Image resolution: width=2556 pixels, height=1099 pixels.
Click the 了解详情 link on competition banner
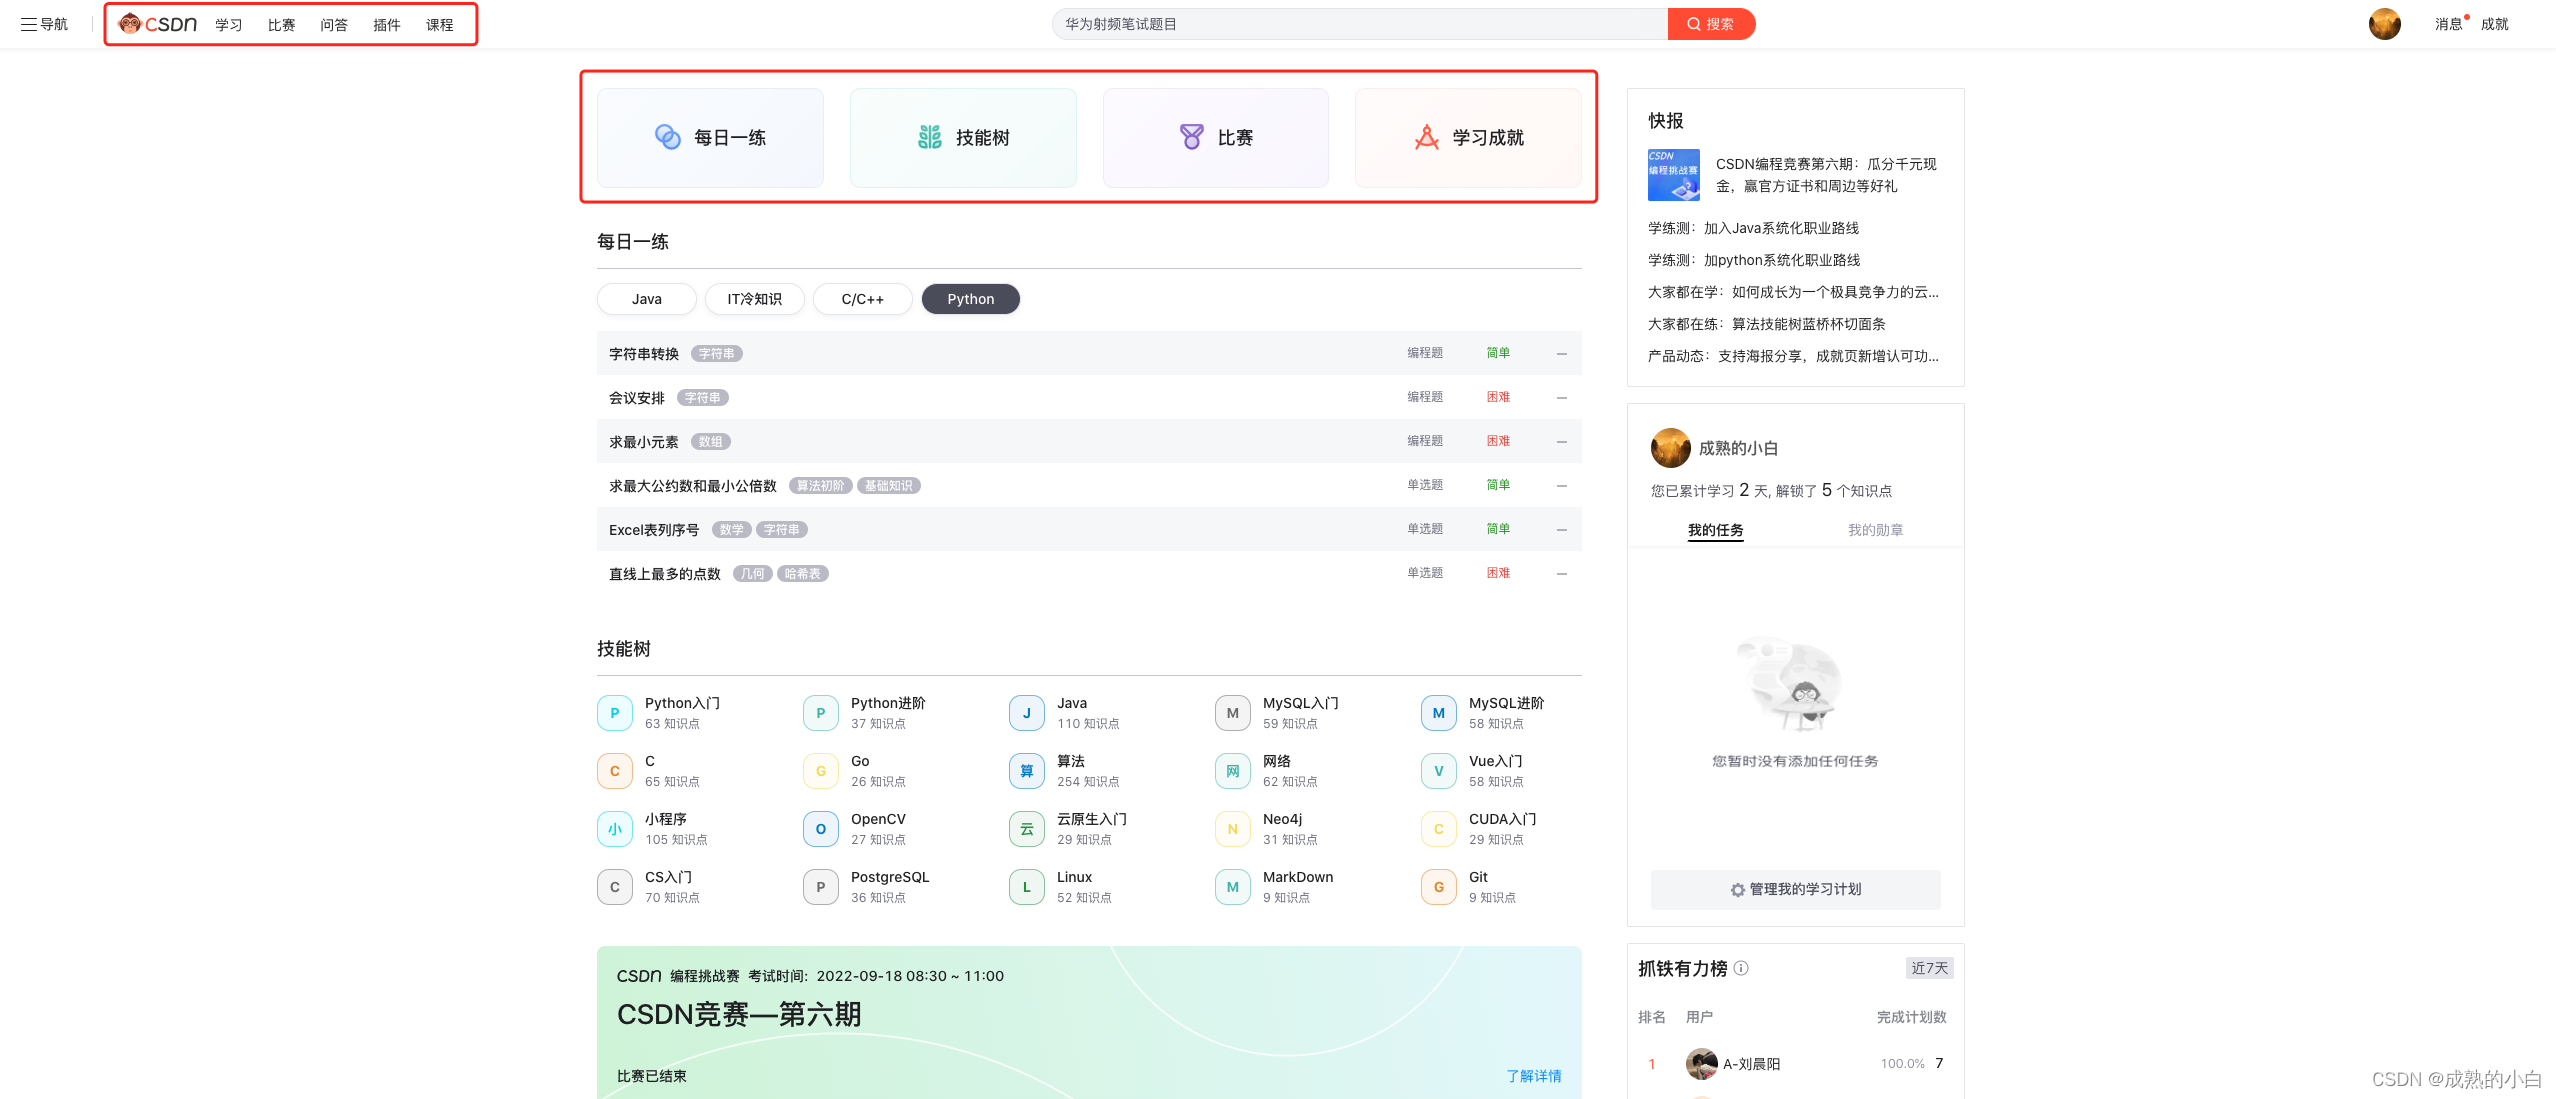(1533, 1076)
